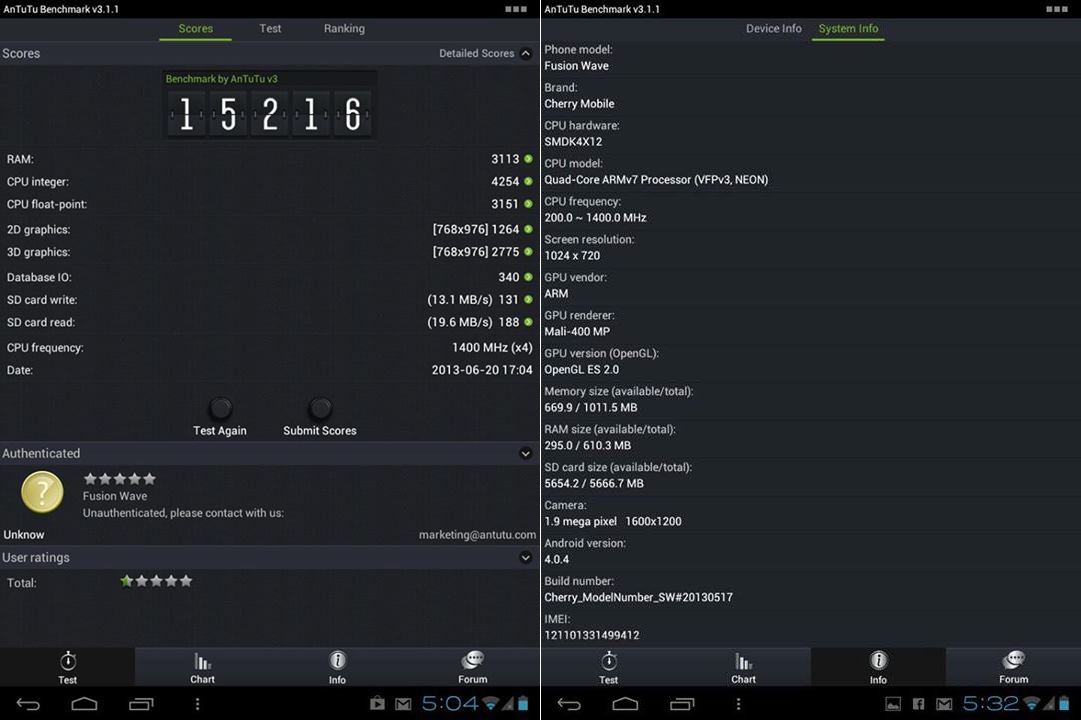Expand the User ratings section chevron
Screen dimensions: 1081x720
tap(525, 557)
